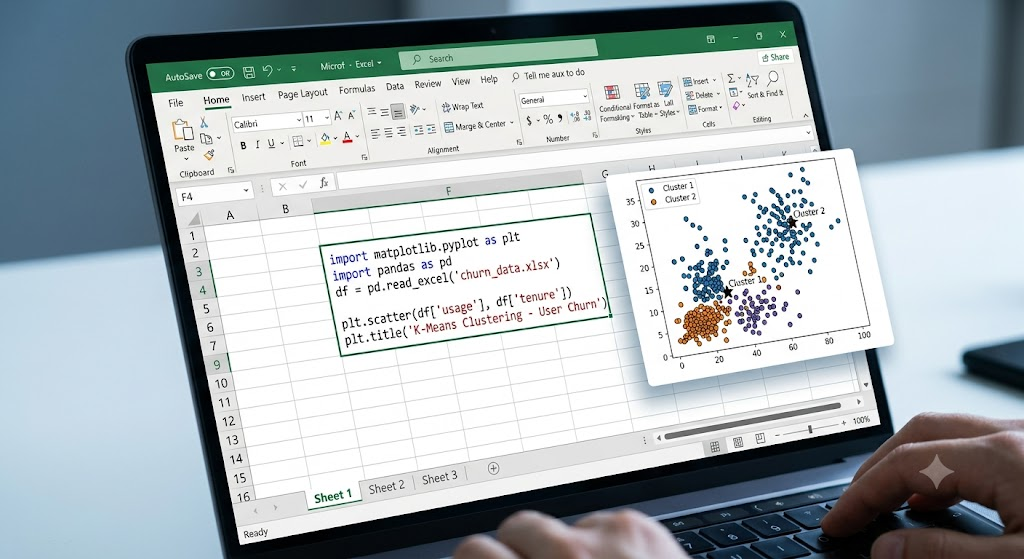Open Merge & Center dropdown arrow

coord(511,122)
